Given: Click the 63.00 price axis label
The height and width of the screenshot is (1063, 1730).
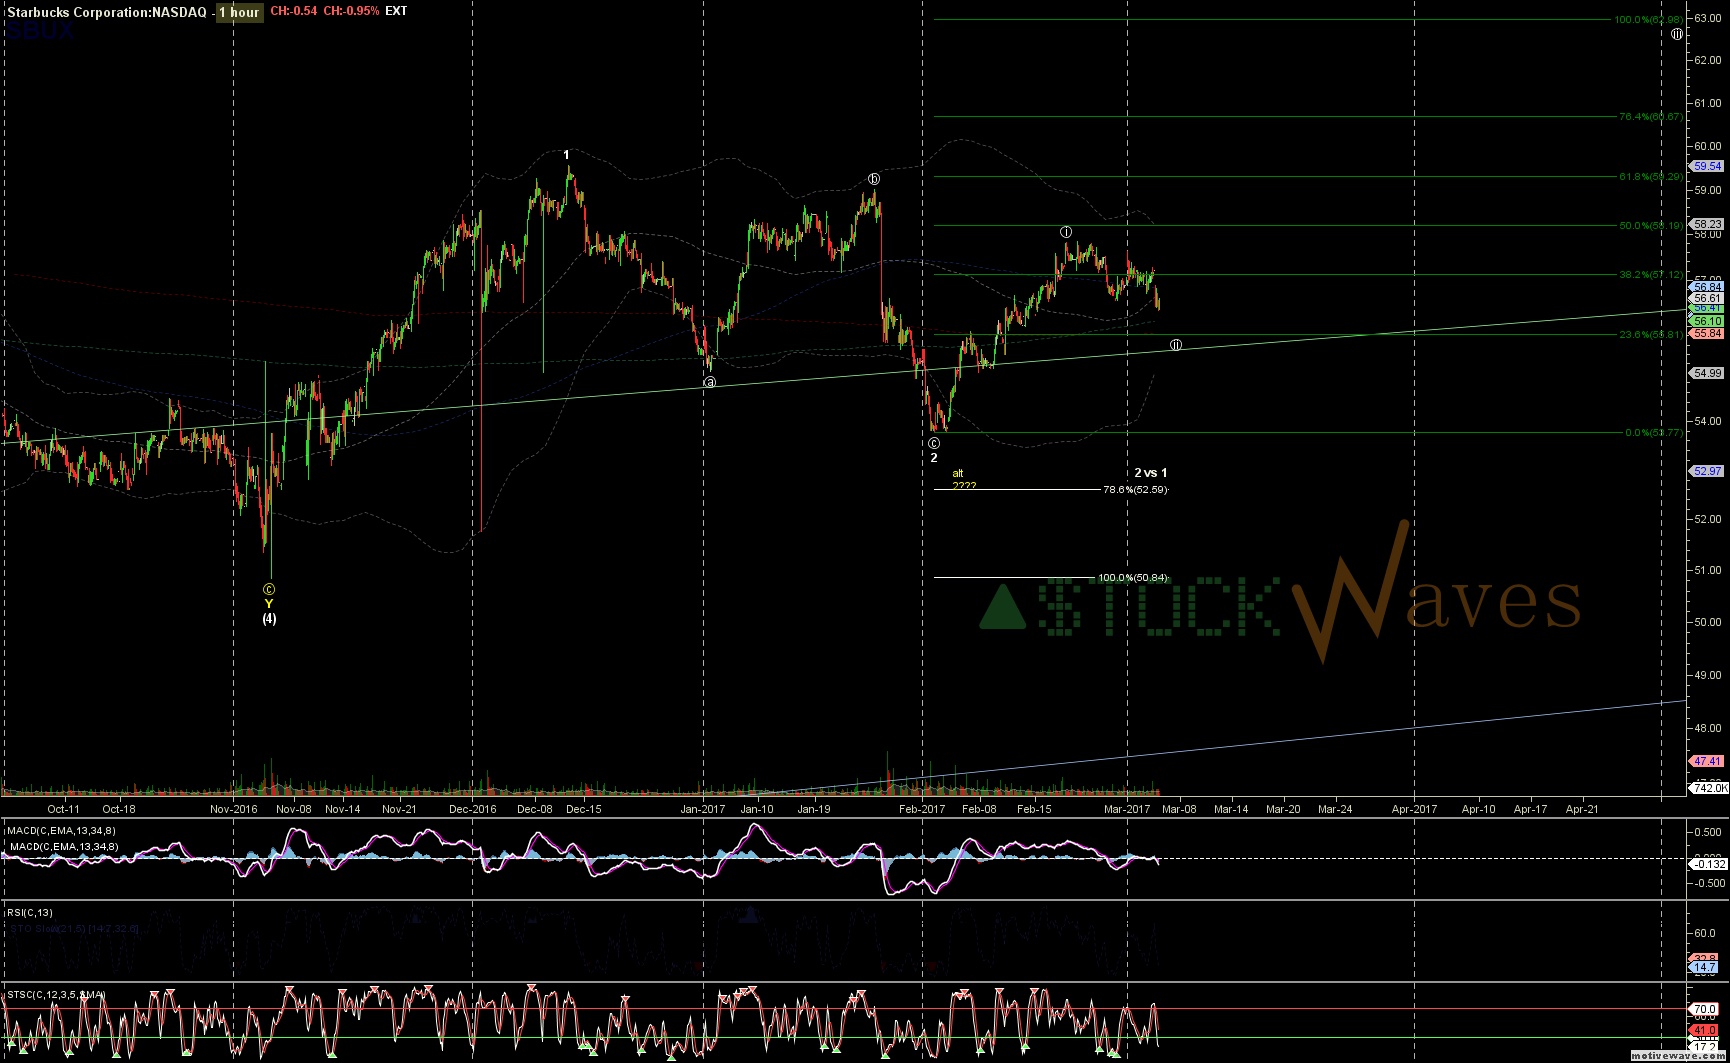Looking at the screenshot, I should tap(1707, 18).
